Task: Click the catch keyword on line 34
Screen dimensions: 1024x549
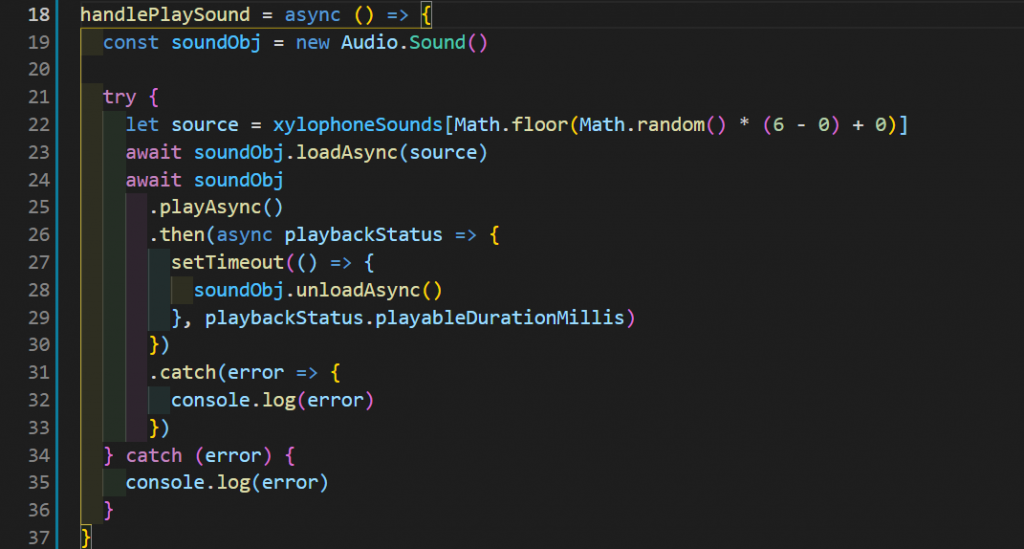Action: (x=153, y=456)
